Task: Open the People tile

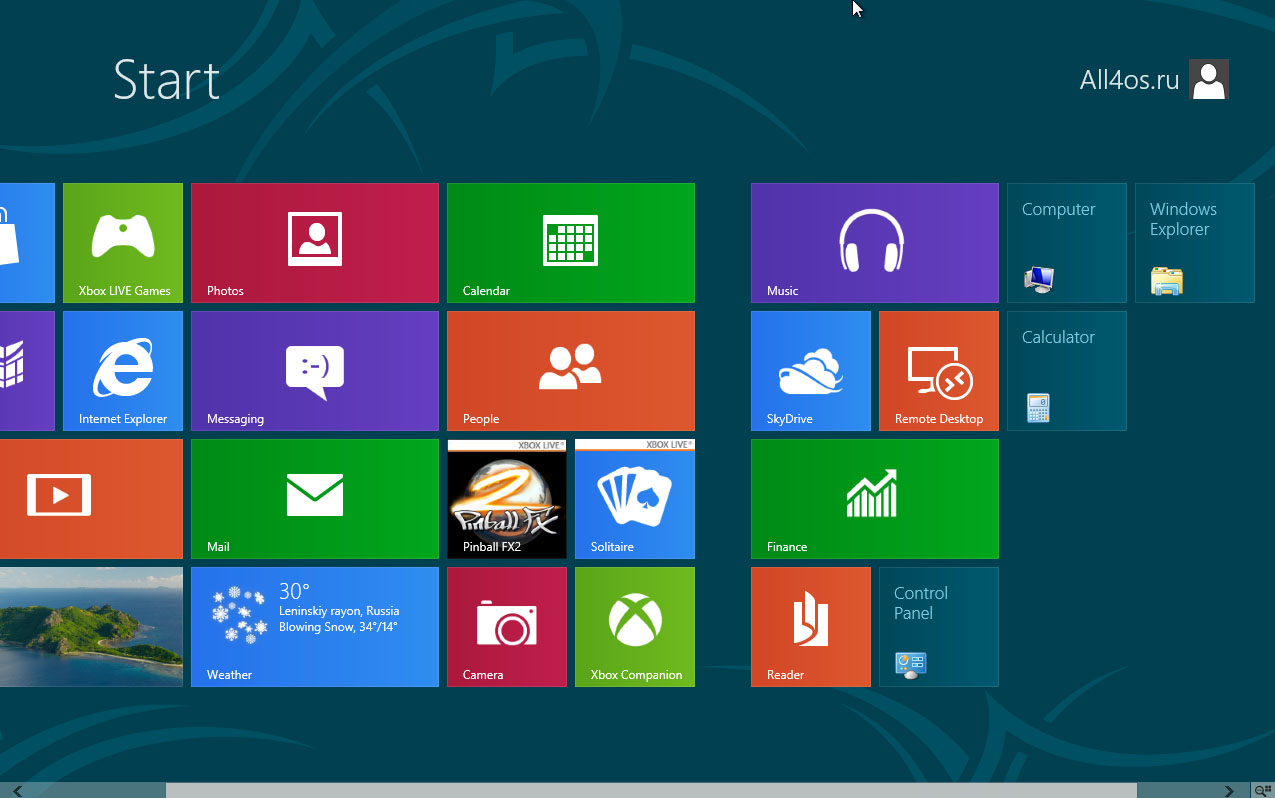Action: 571,371
